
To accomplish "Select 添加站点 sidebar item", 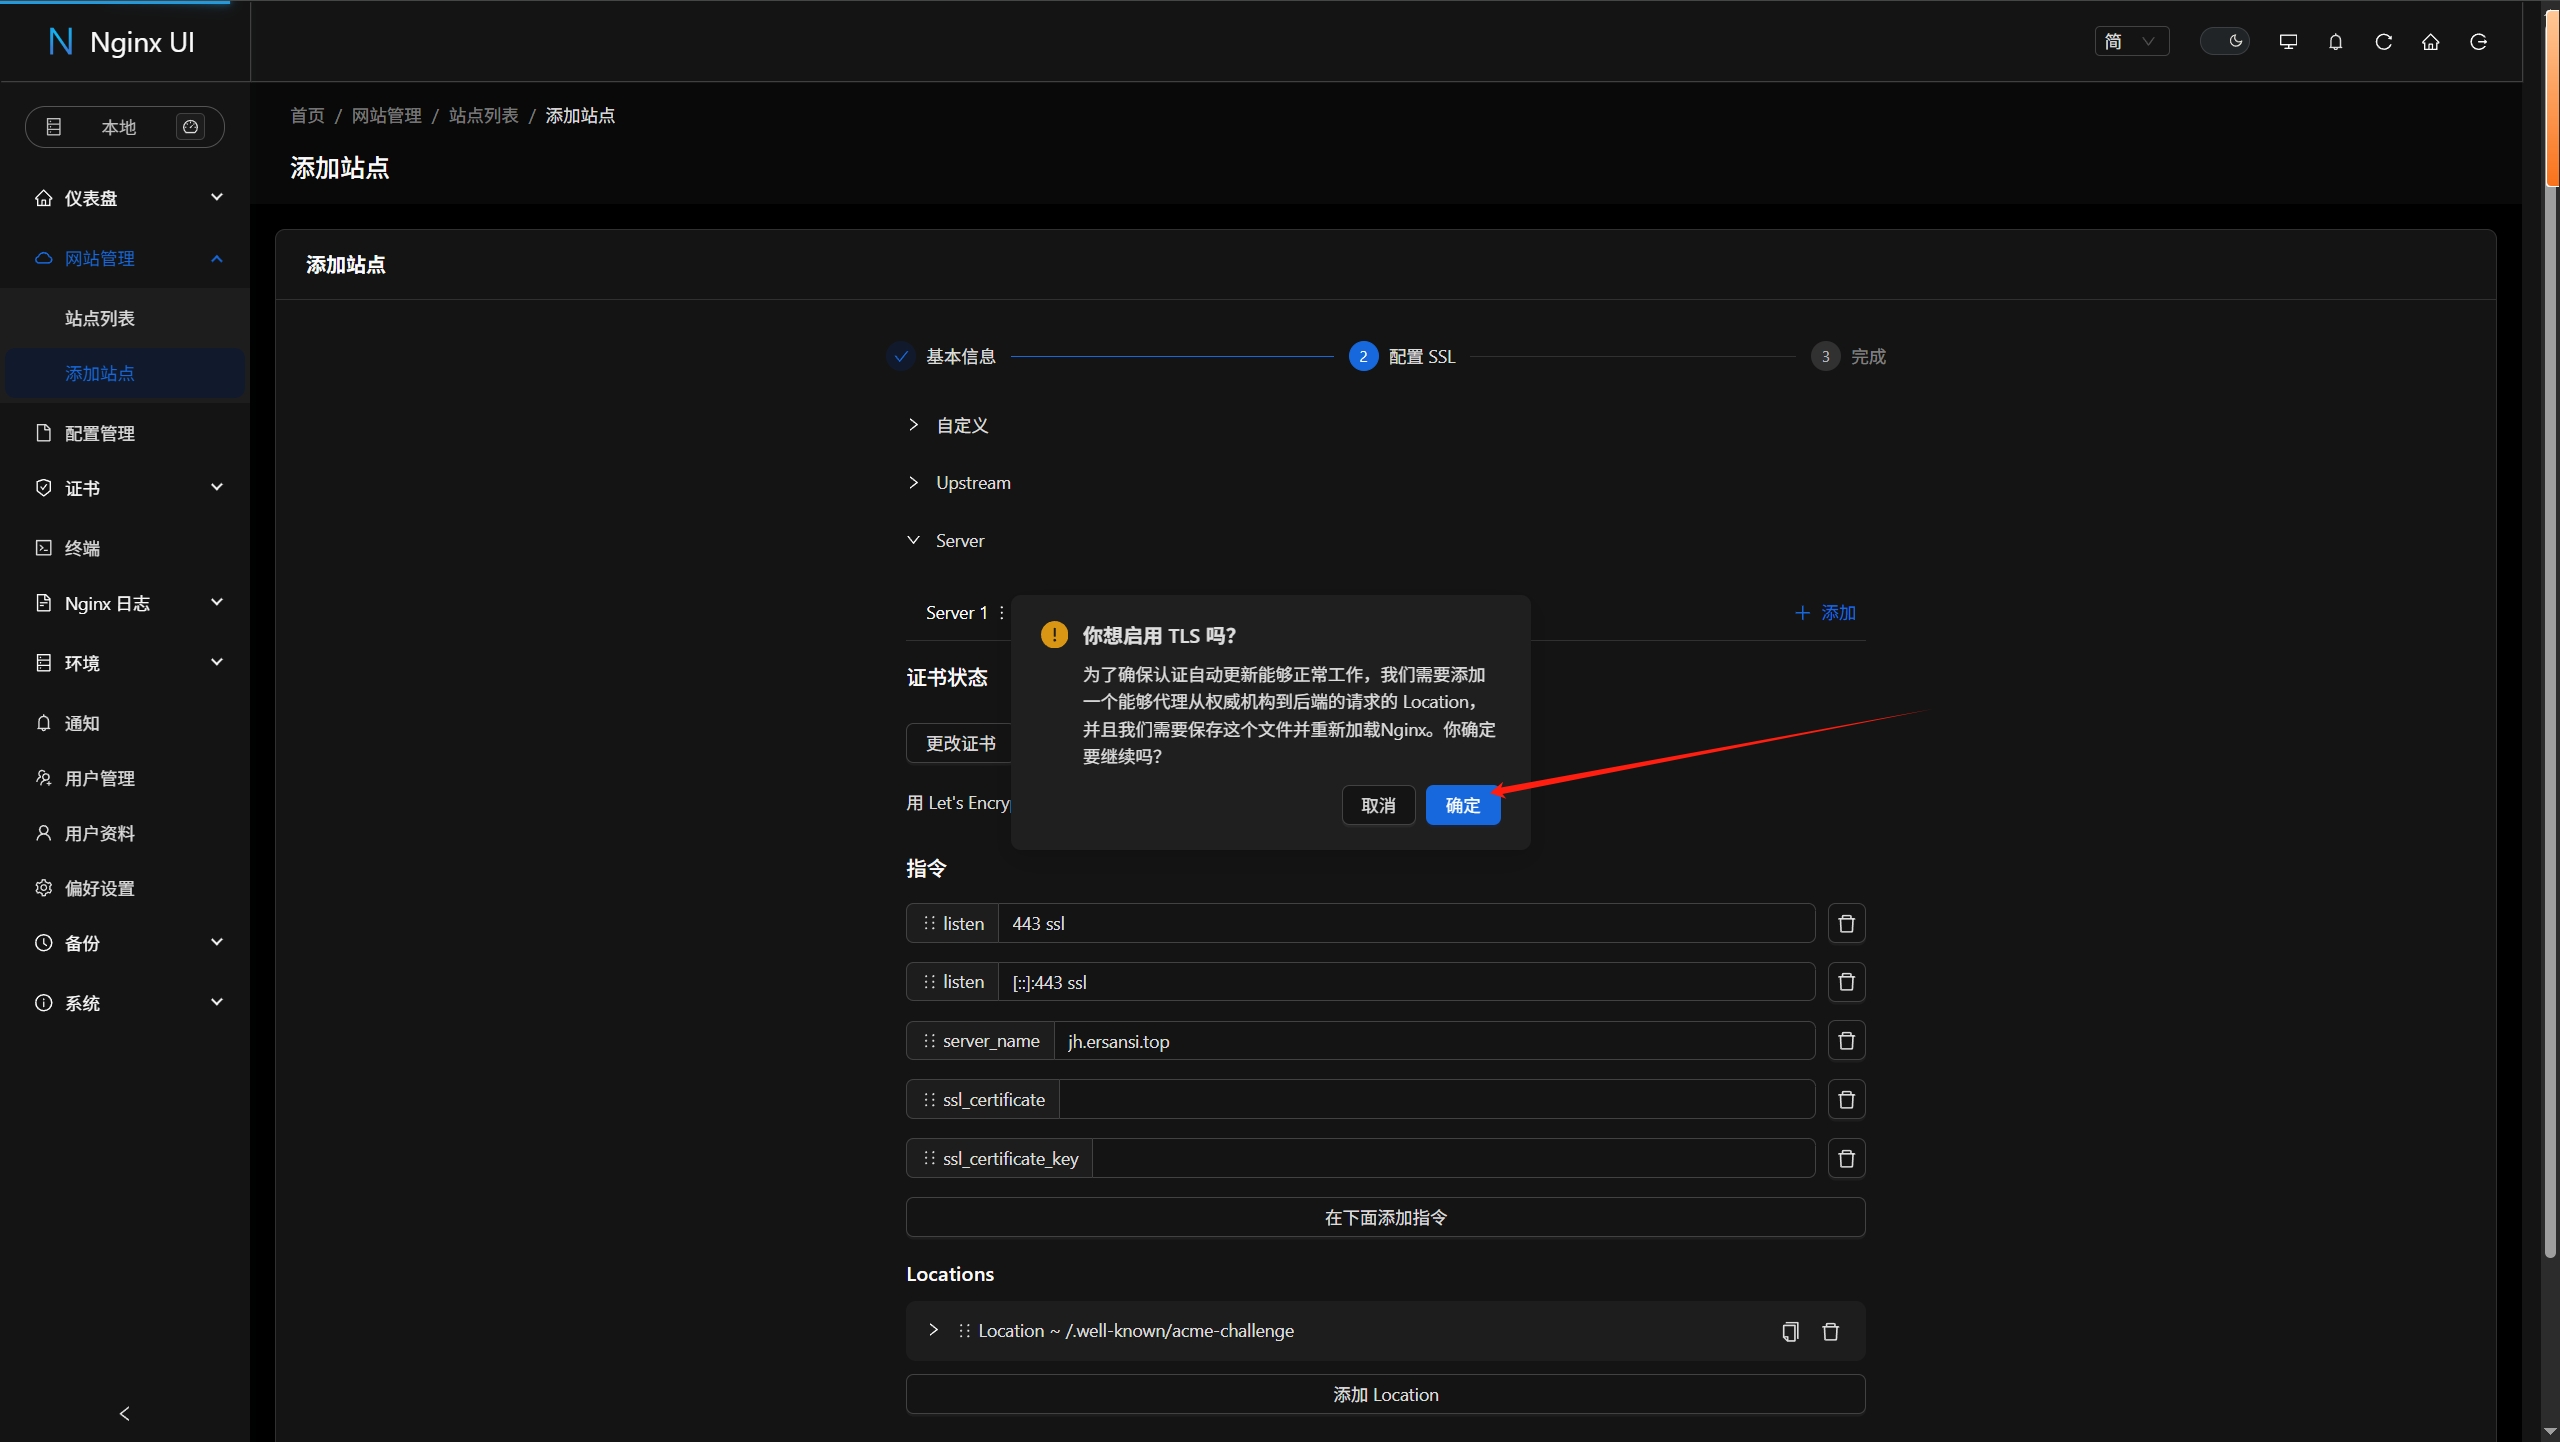I will 125,373.
